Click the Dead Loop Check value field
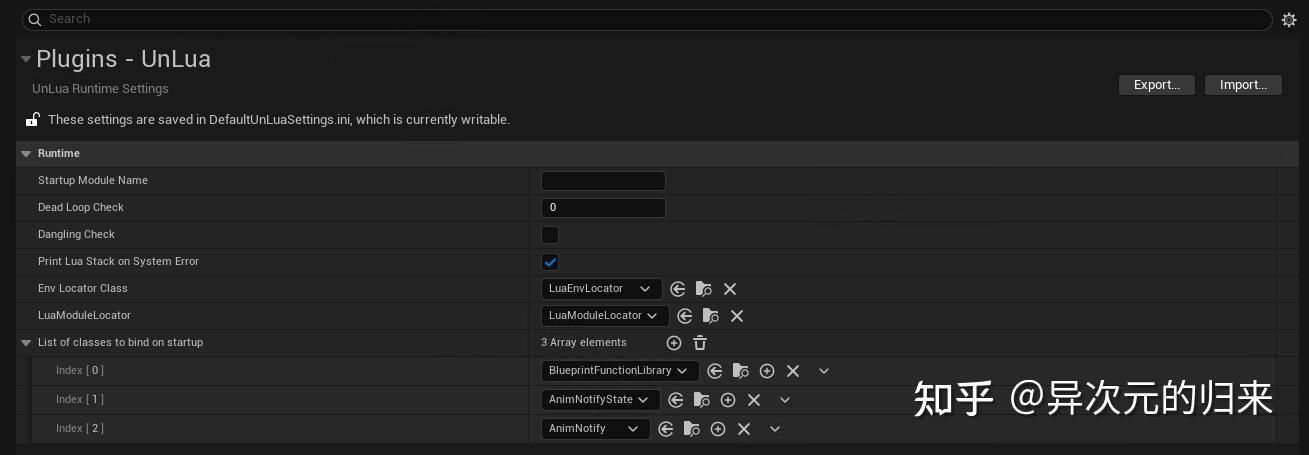1309x455 pixels. 603,208
